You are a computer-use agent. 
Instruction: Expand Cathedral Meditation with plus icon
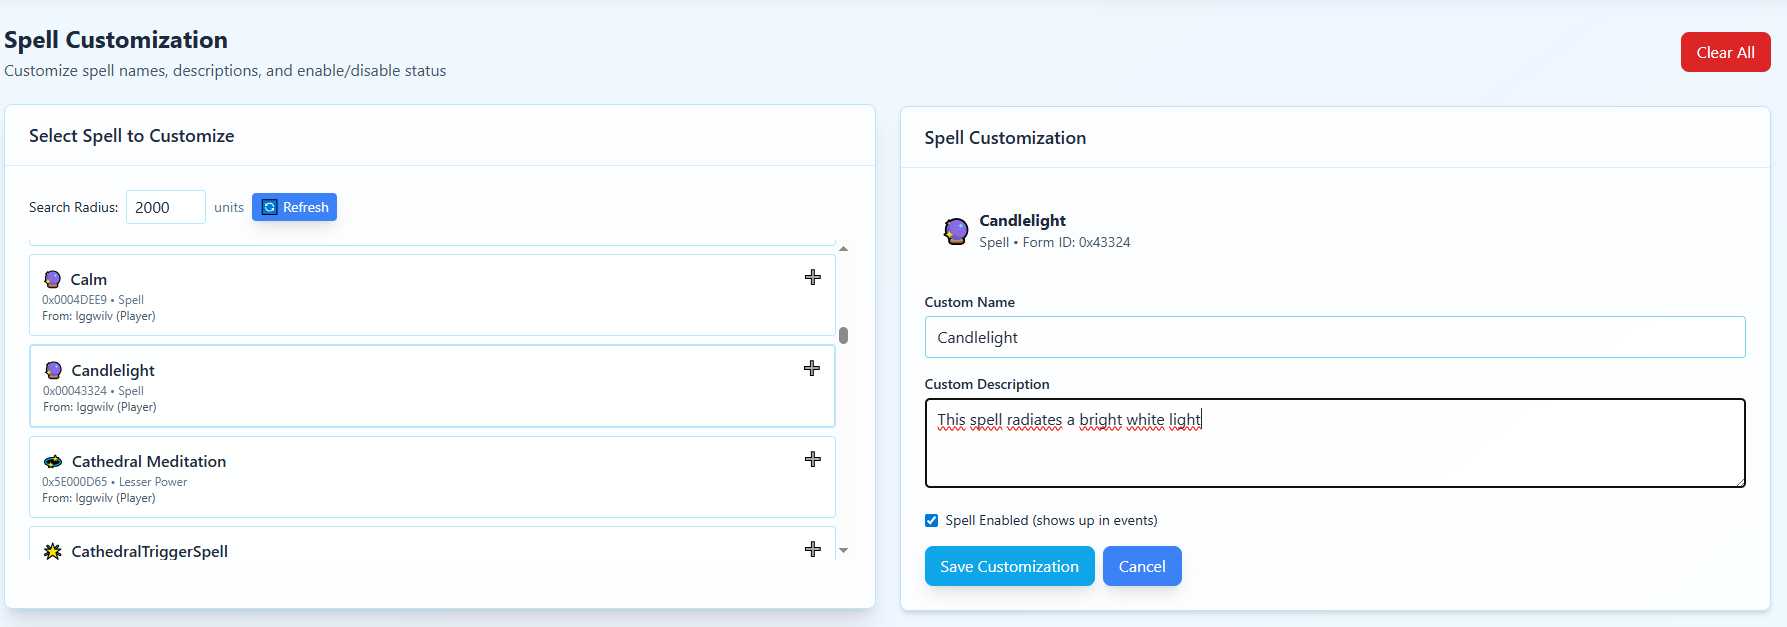[813, 459]
